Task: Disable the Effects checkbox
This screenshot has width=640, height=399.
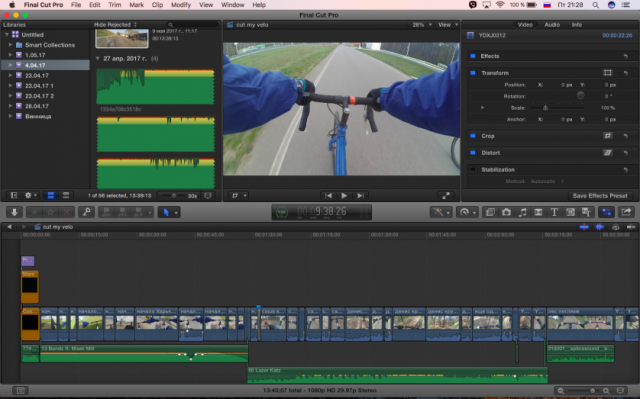Action: coord(473,56)
